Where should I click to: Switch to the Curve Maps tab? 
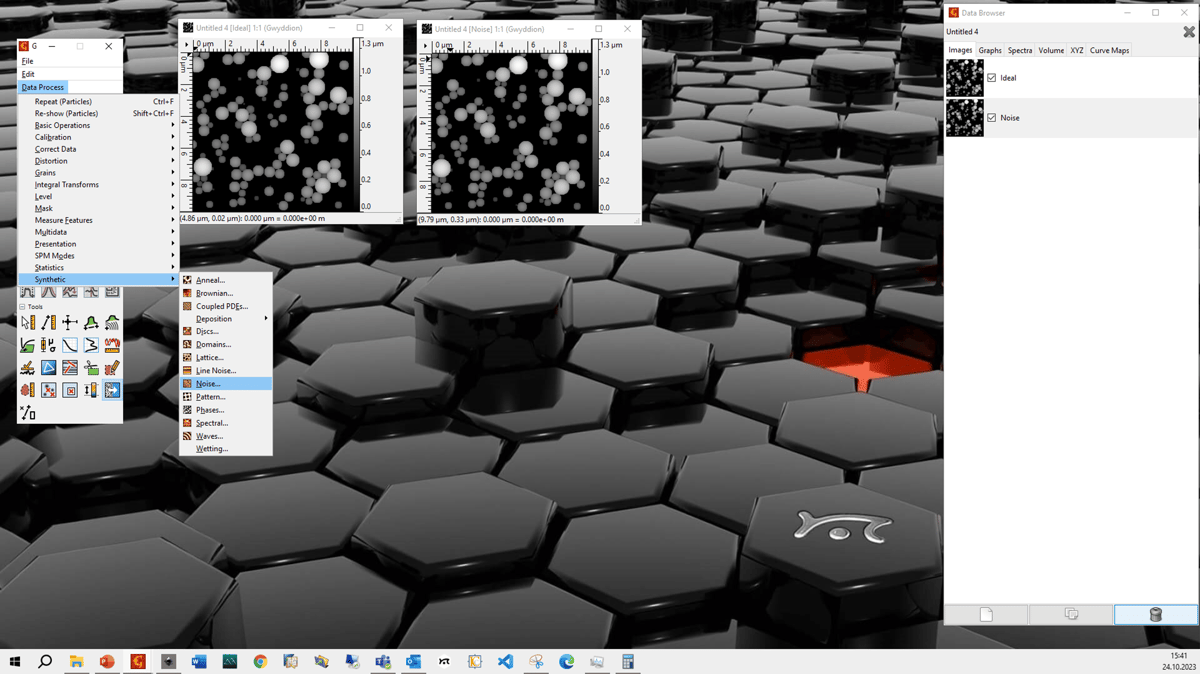pos(1109,50)
